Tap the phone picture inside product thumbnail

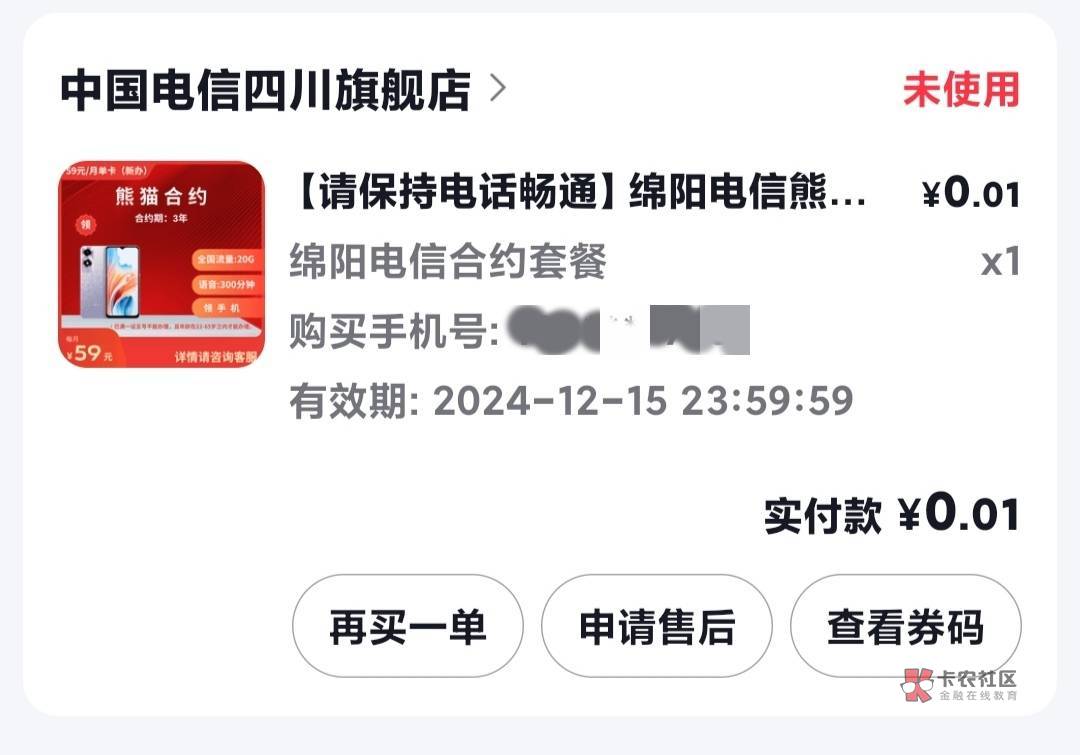(110, 282)
